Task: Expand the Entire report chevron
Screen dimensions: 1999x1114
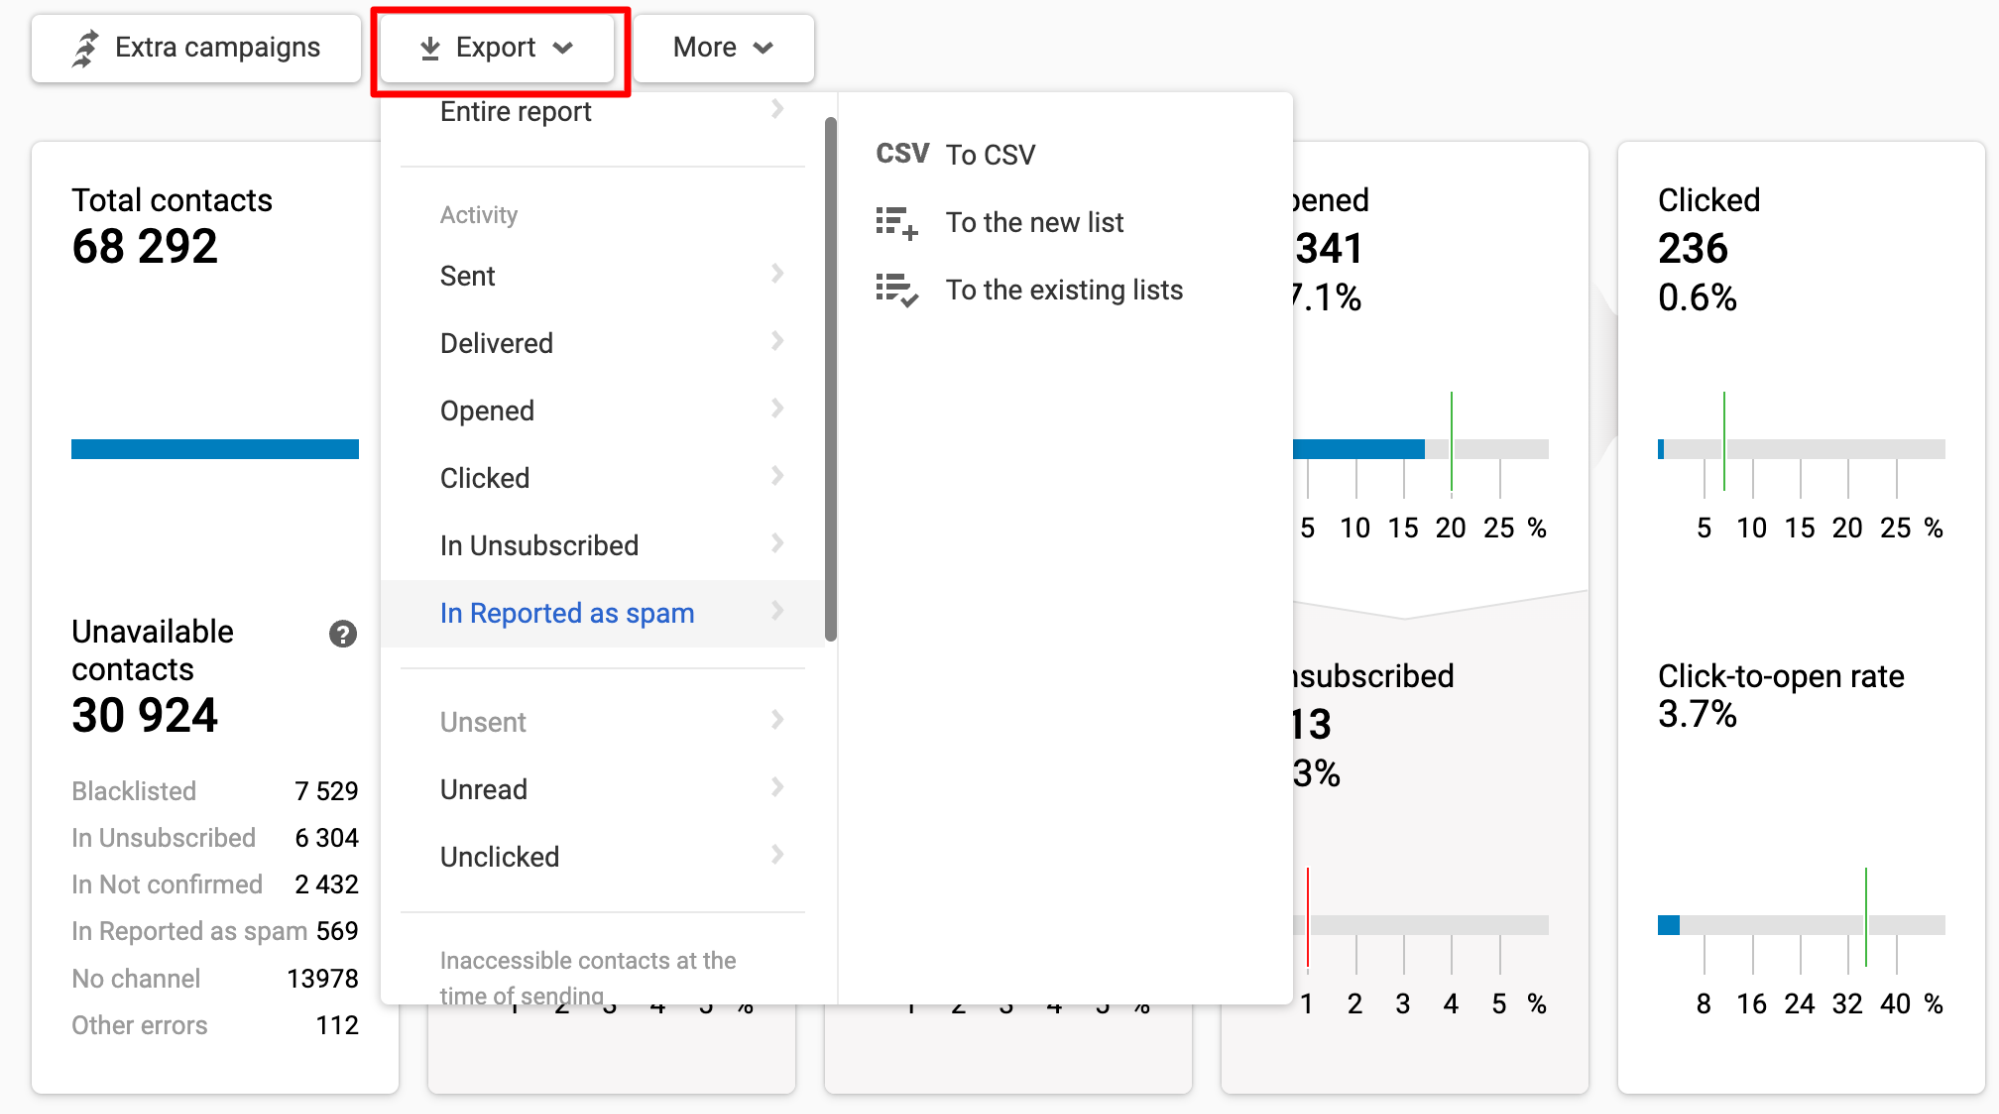Action: 777,109
